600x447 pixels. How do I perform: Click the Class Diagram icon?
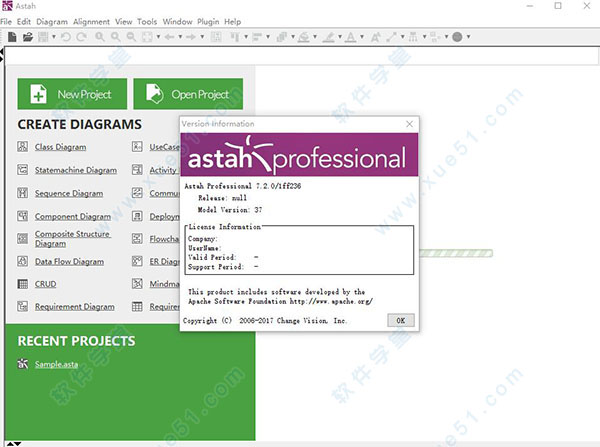(24, 147)
